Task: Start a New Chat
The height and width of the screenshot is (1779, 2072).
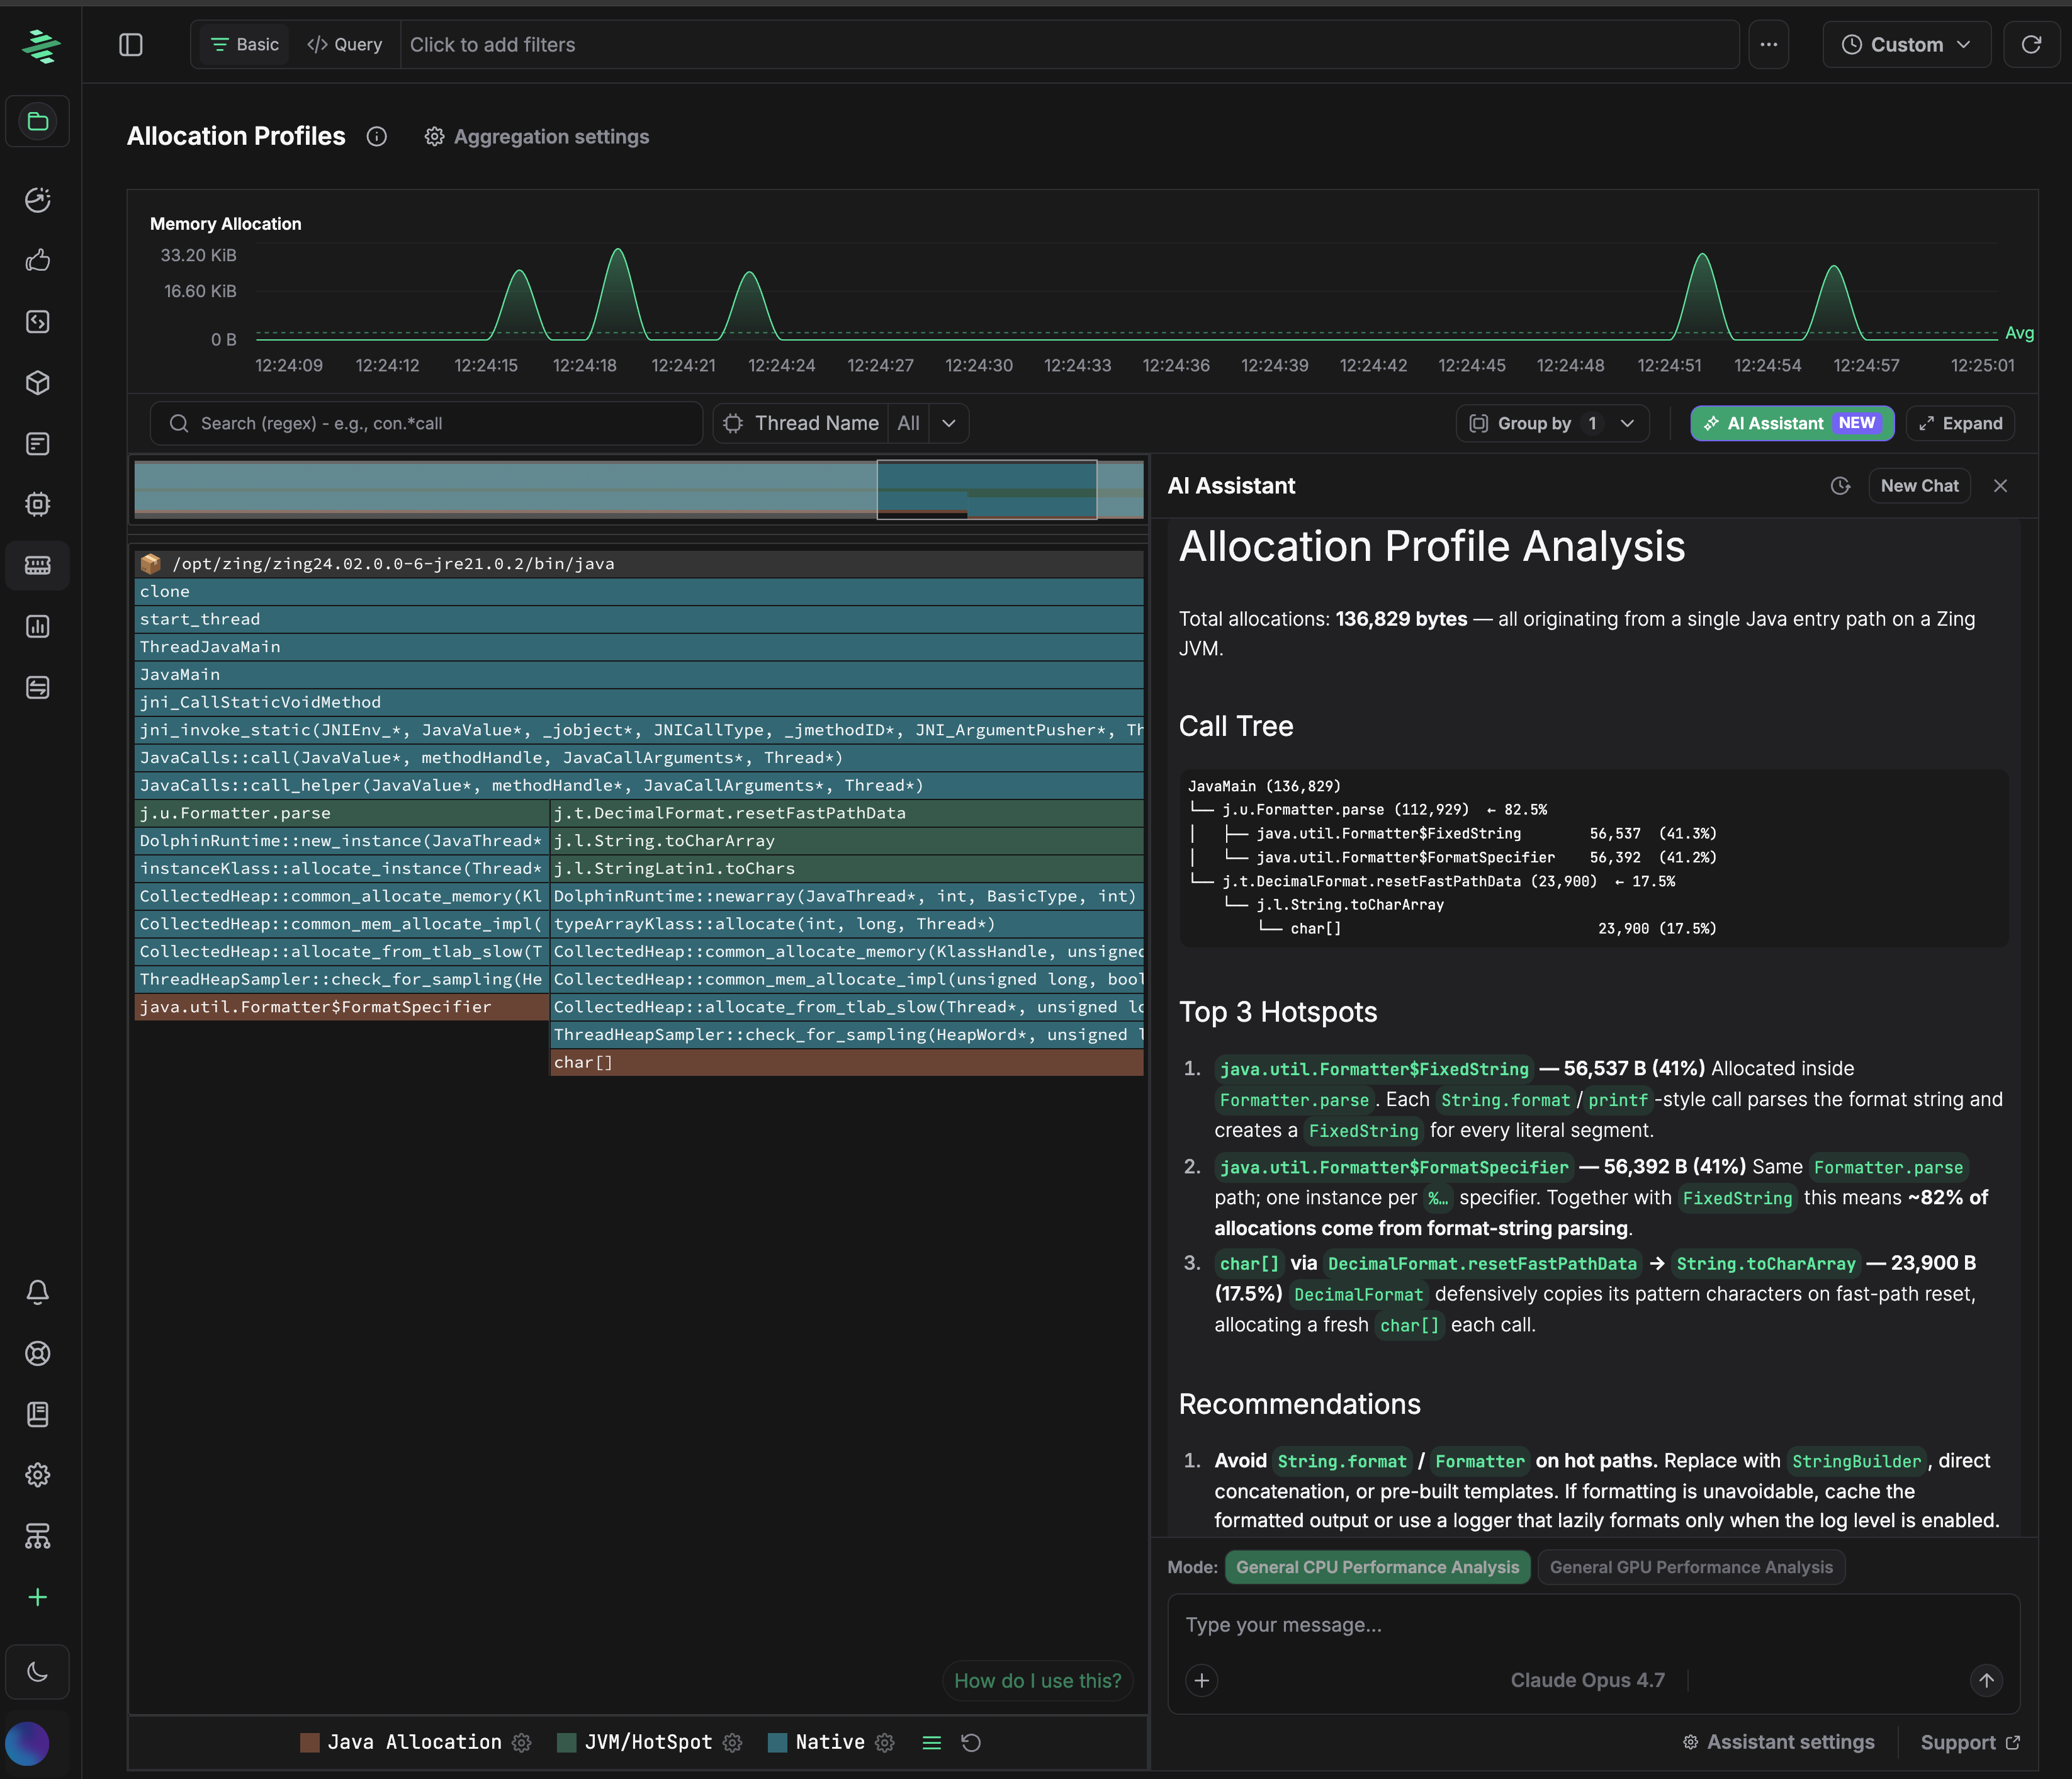Action: pyautogui.click(x=1919, y=486)
